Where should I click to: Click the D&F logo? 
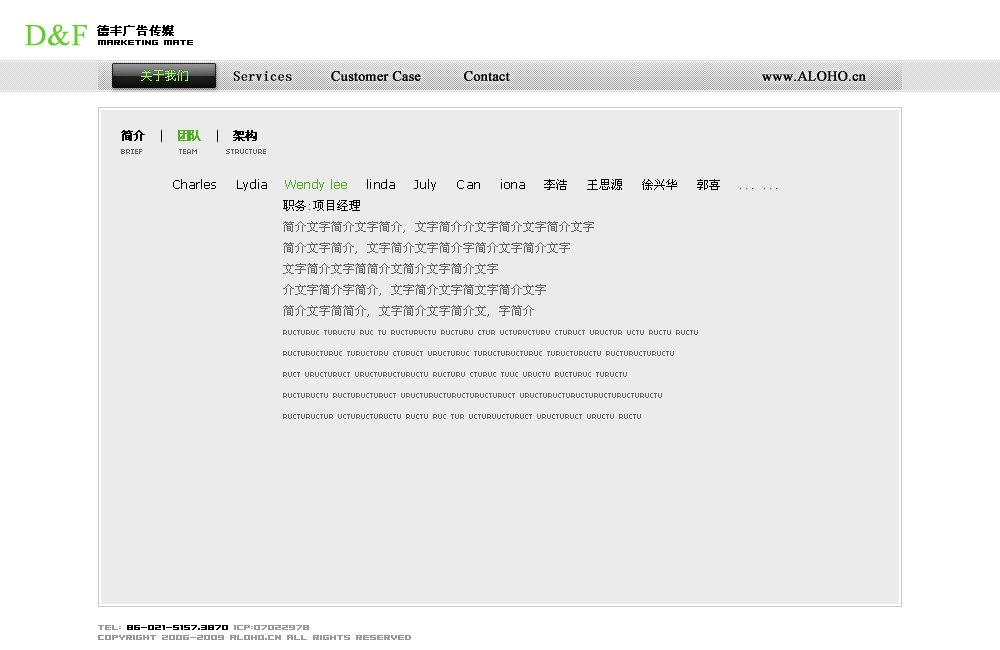55,35
